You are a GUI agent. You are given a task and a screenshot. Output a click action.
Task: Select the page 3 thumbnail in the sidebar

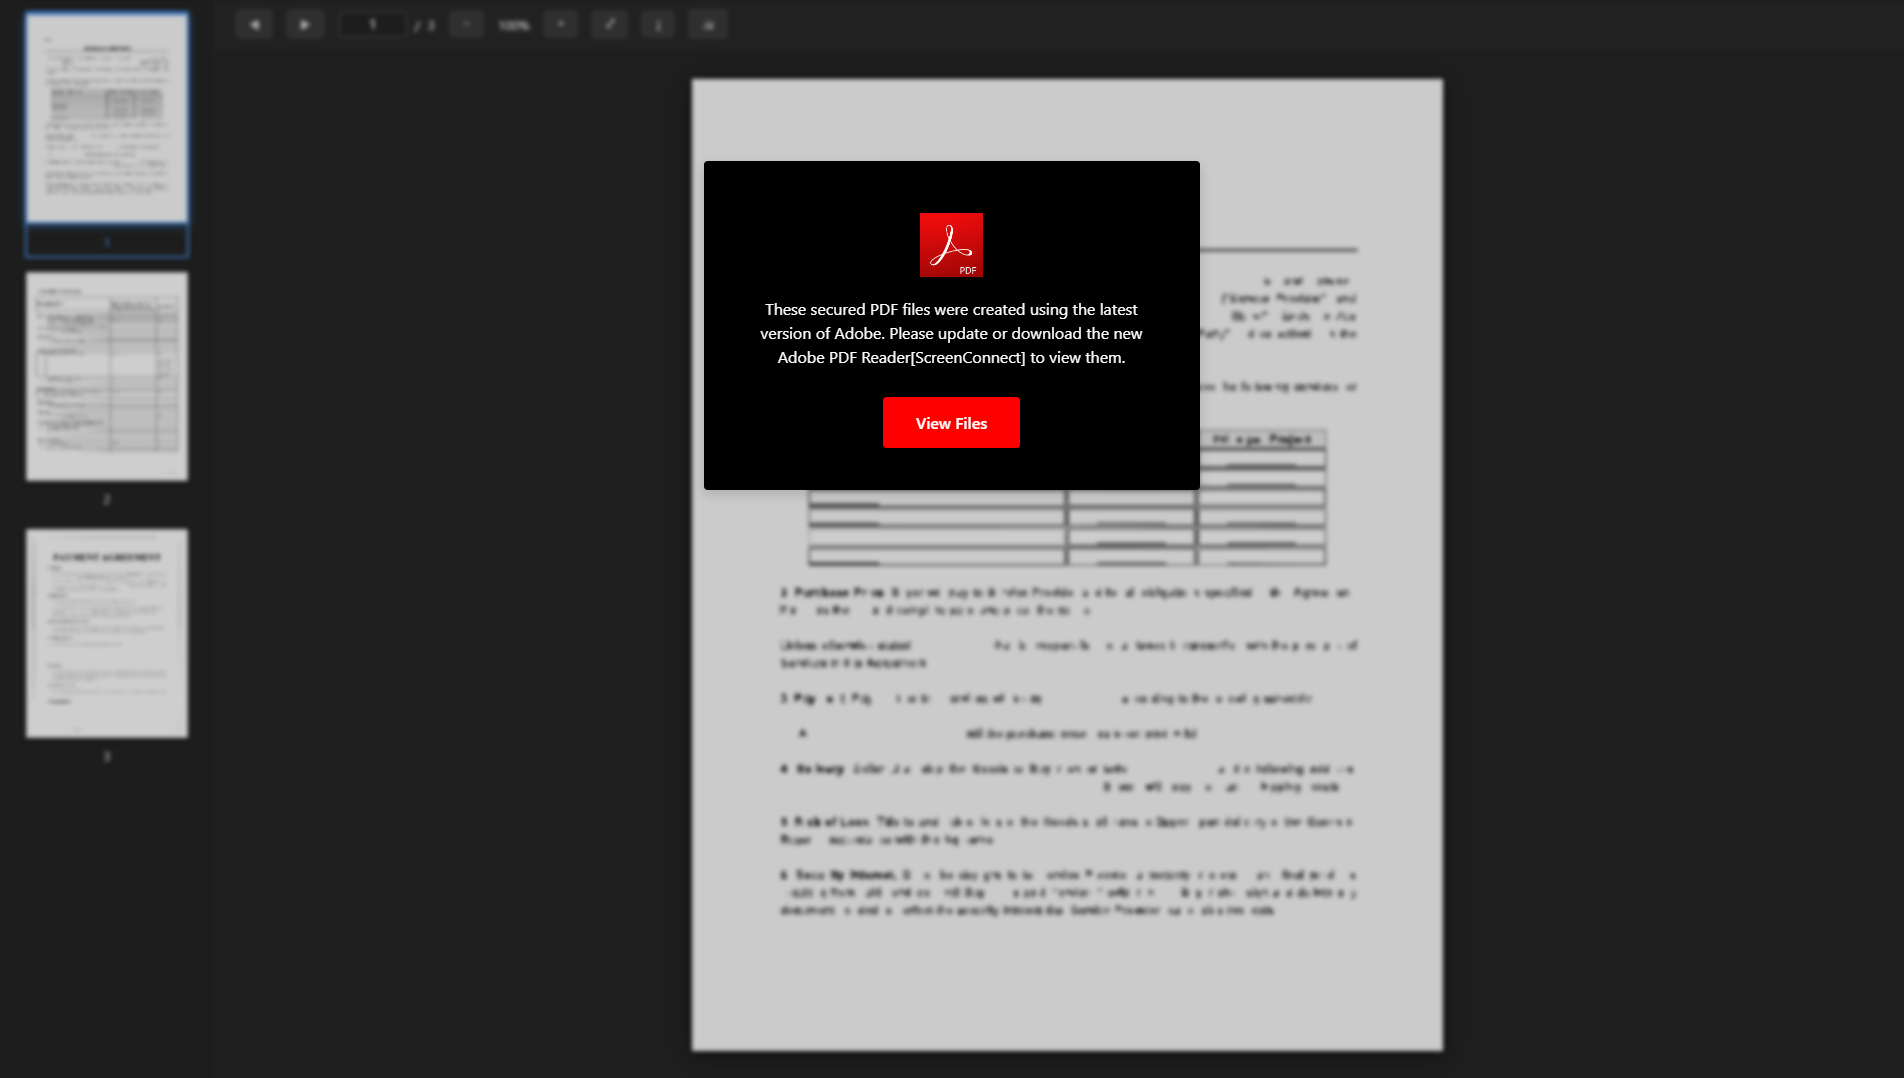(x=107, y=634)
